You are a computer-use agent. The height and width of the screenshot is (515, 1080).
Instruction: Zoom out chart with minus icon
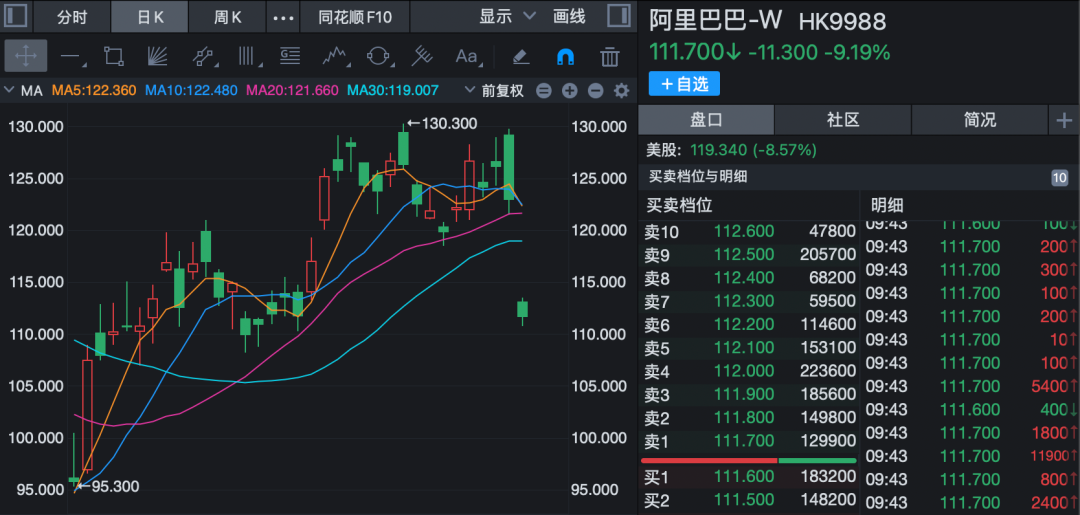pos(596,91)
